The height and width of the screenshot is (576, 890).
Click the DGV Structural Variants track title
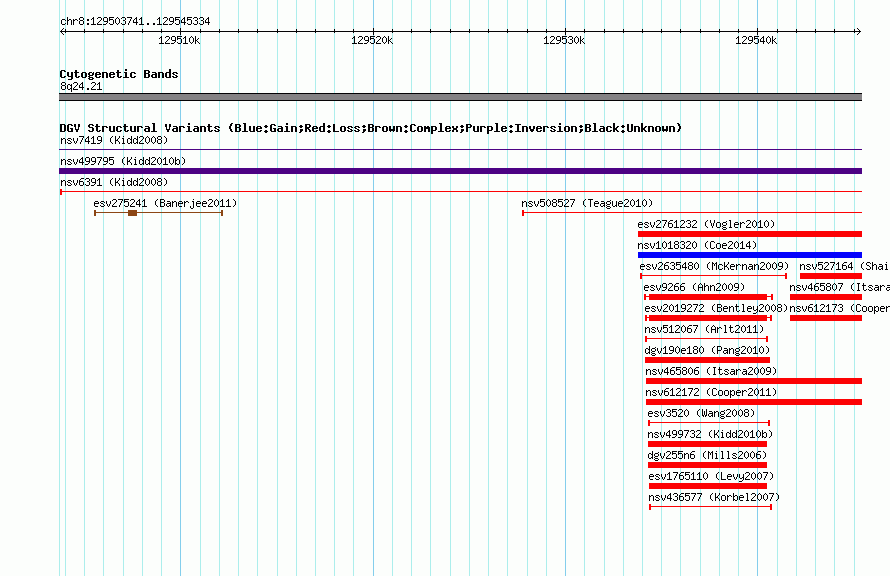tap(370, 128)
